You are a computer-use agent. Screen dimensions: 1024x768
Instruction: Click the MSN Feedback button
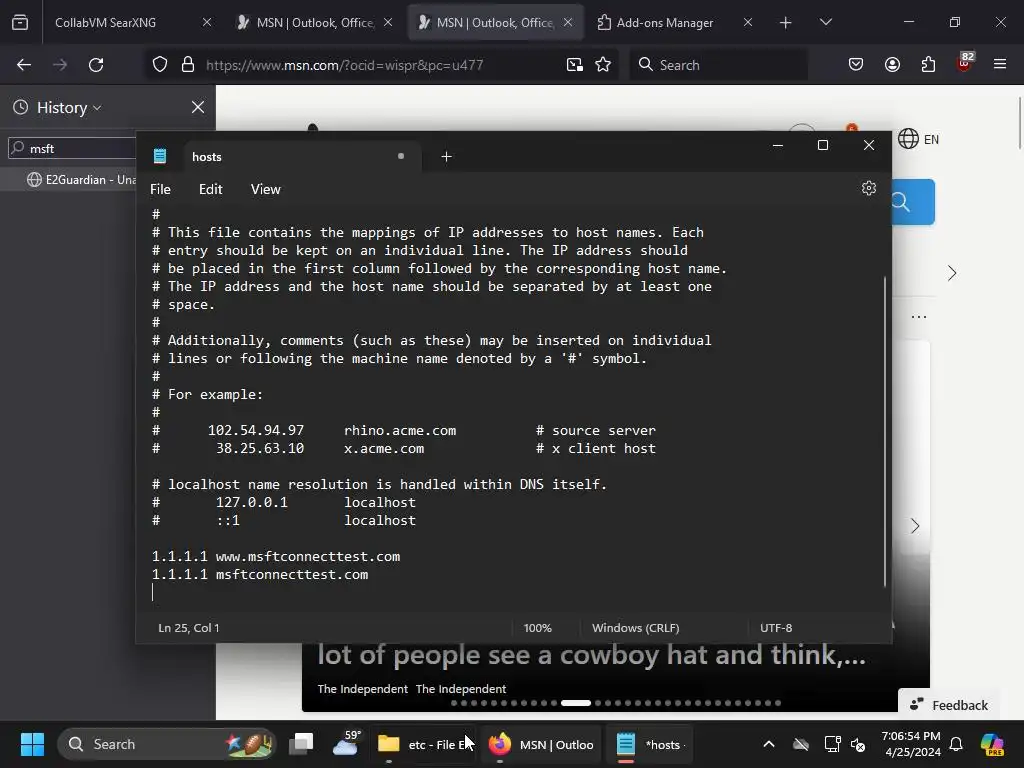948,705
